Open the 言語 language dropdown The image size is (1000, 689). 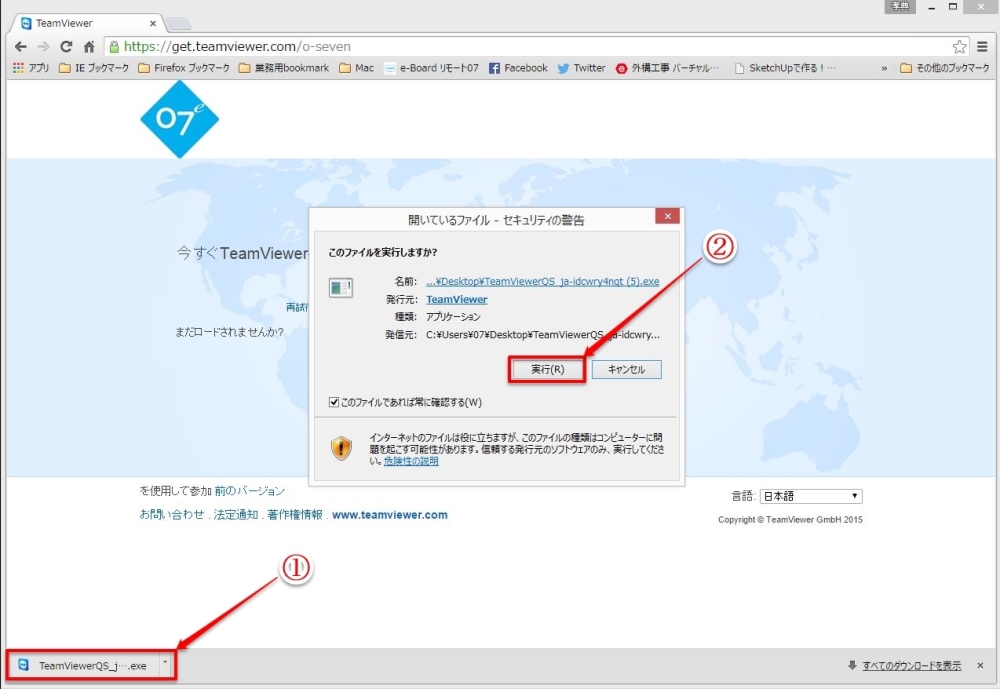click(x=811, y=496)
